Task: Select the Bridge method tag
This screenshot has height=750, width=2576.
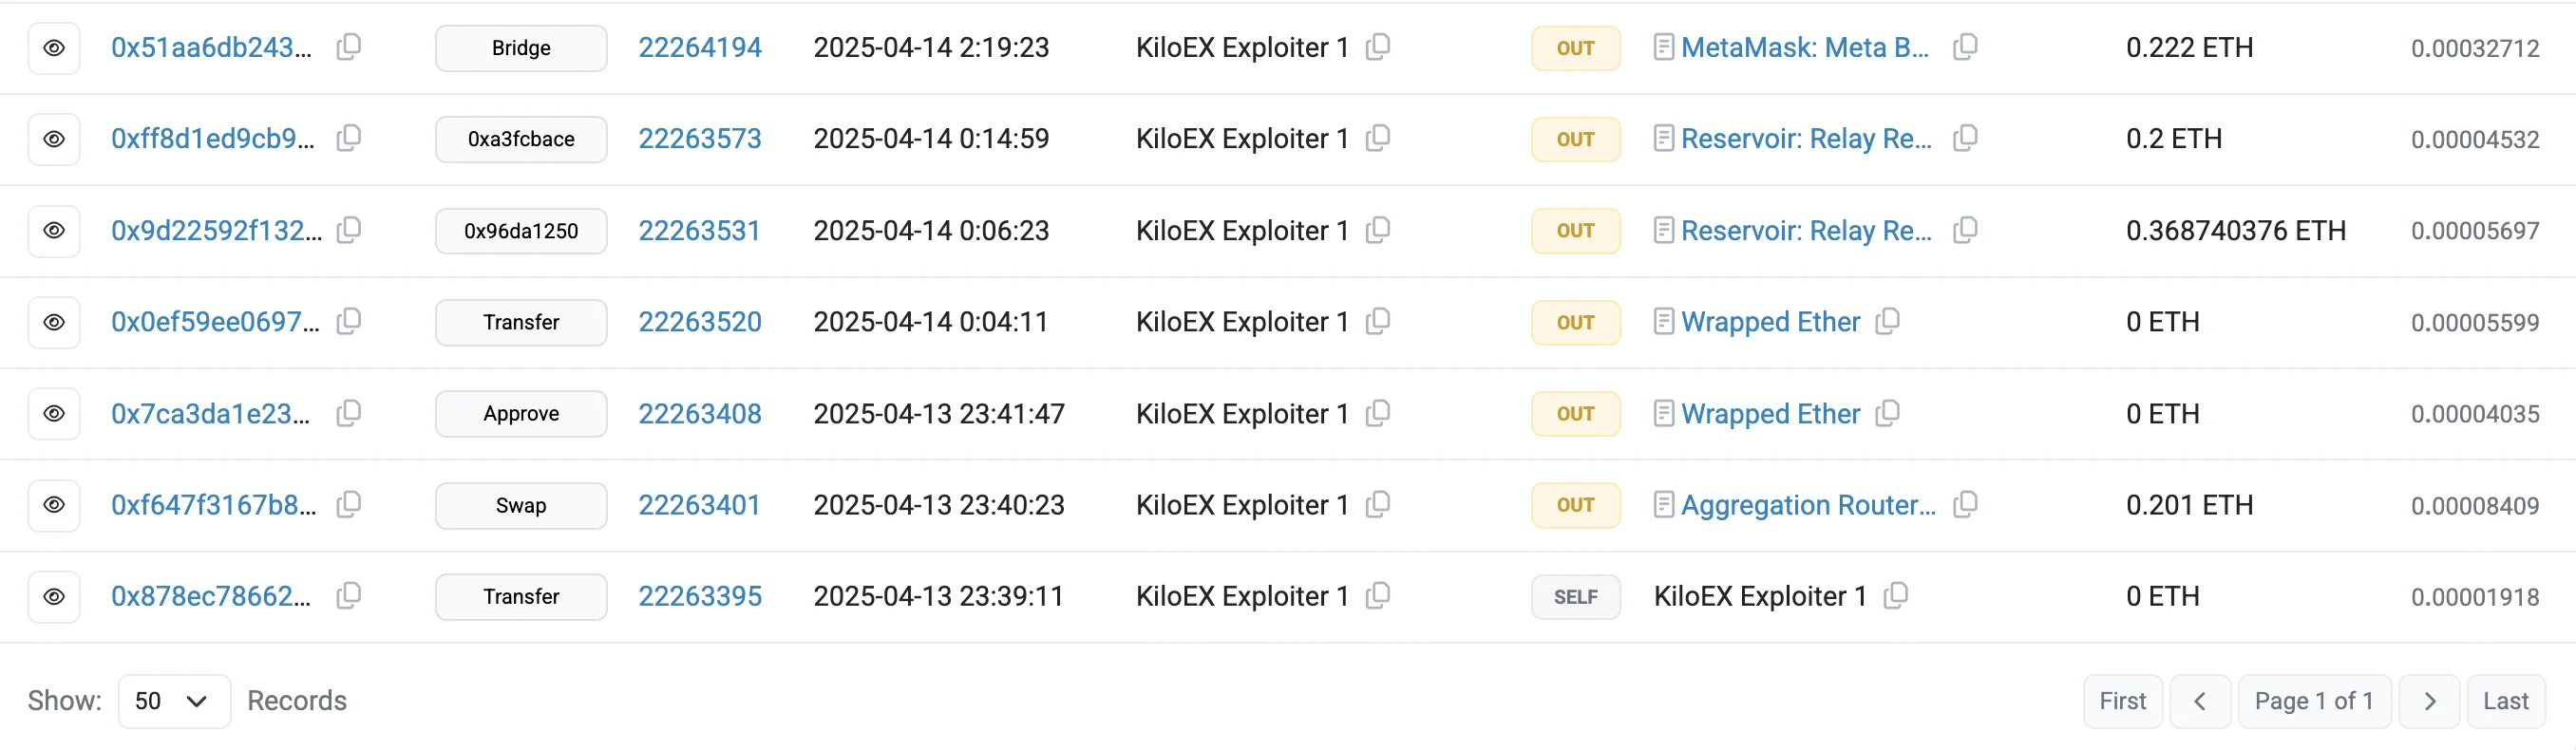Action: tap(521, 48)
